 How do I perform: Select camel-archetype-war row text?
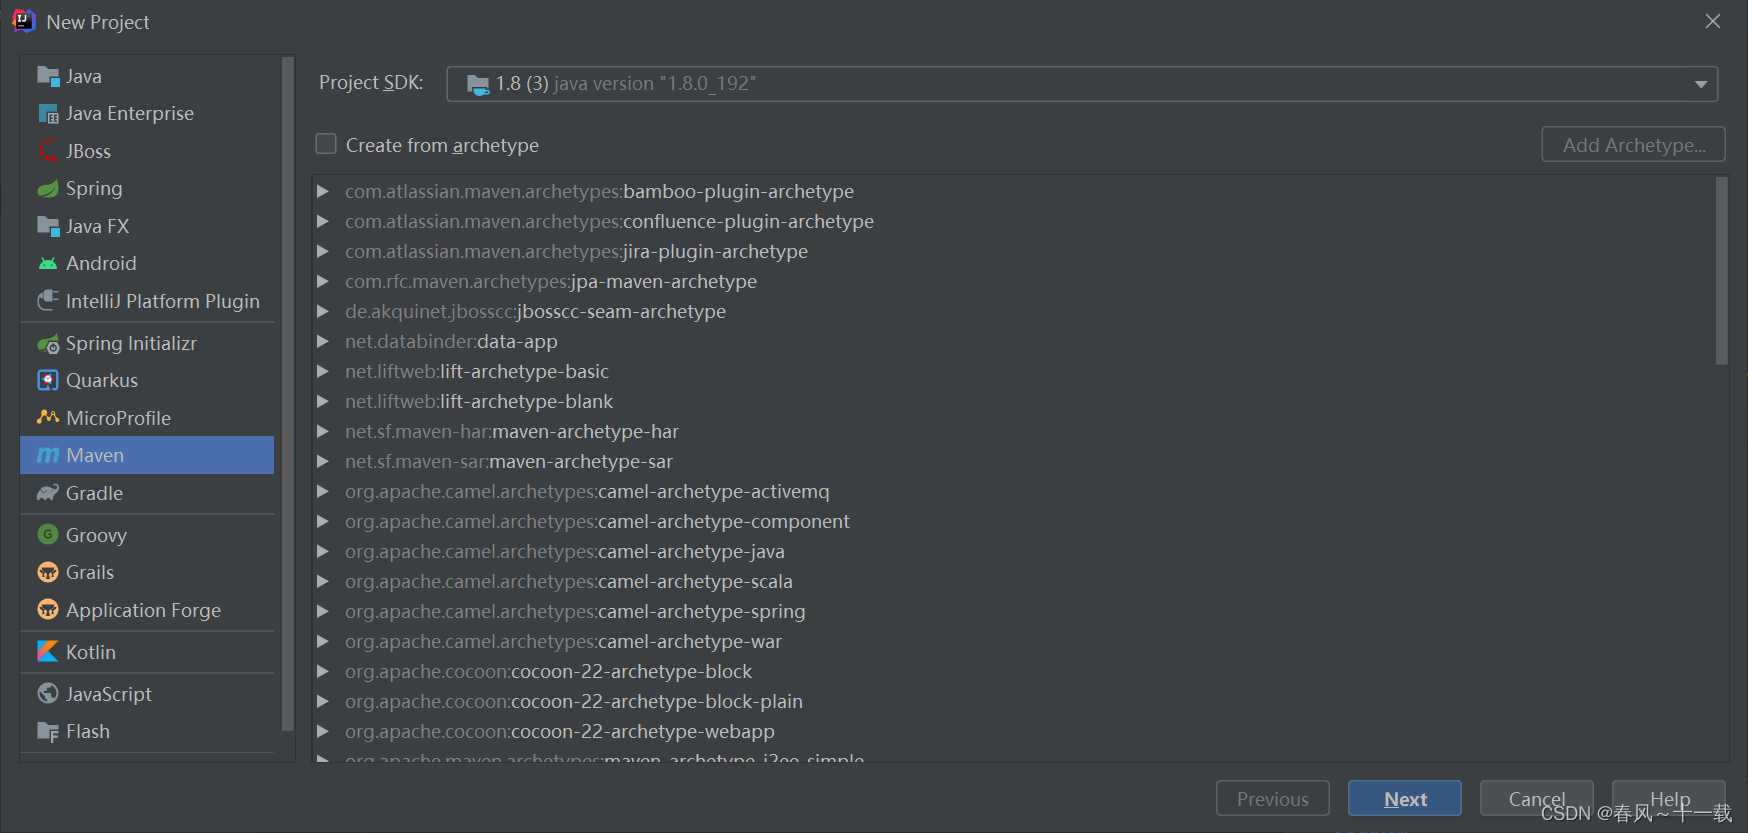point(563,642)
